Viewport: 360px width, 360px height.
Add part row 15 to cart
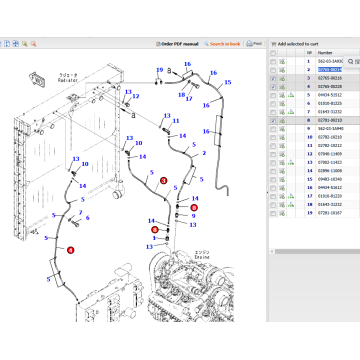[x=282, y=179]
